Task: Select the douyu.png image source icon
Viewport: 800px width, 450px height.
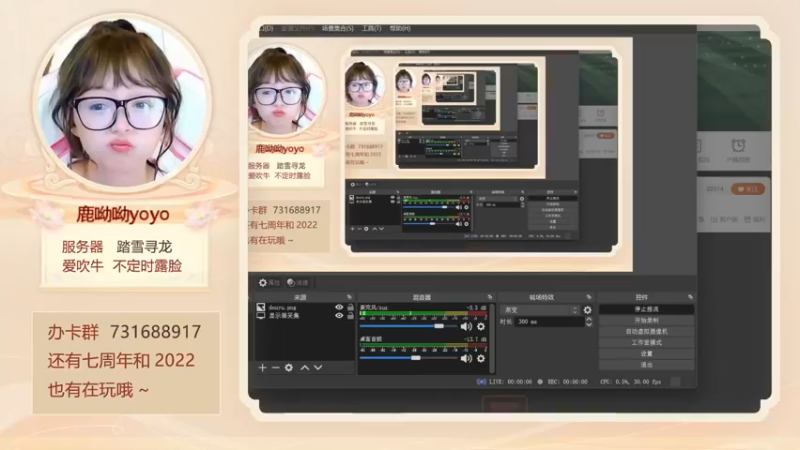Action: [x=261, y=307]
